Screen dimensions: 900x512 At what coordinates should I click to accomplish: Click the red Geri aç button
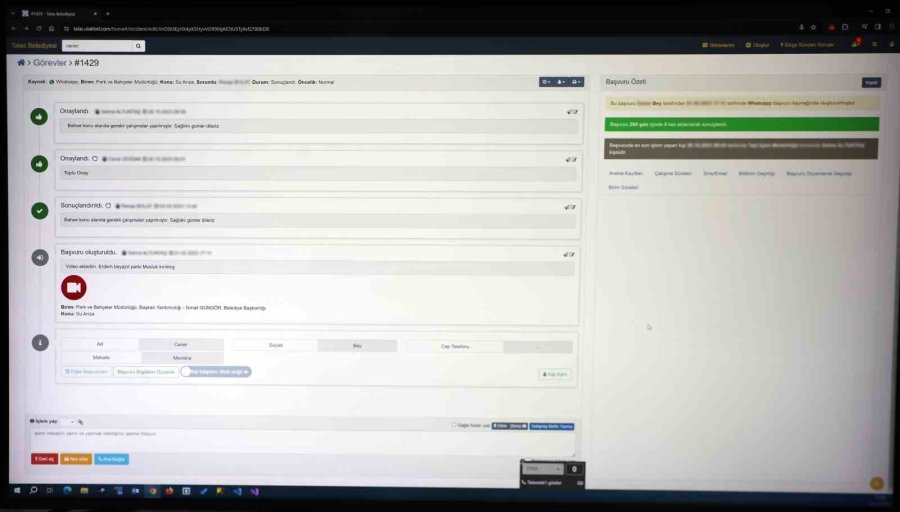44,459
